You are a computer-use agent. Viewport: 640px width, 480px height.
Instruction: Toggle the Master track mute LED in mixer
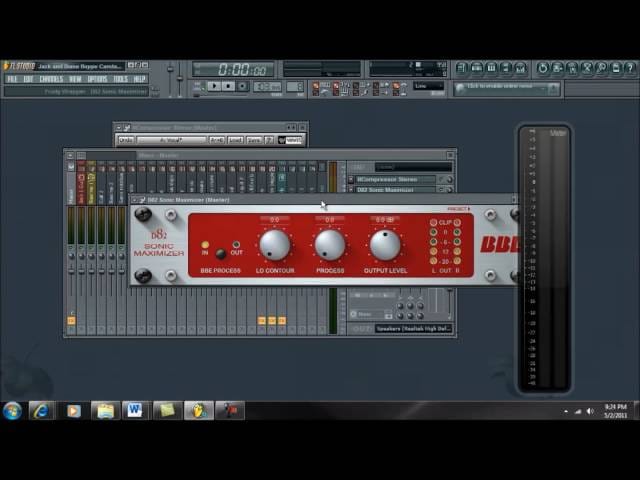[x=71, y=248]
